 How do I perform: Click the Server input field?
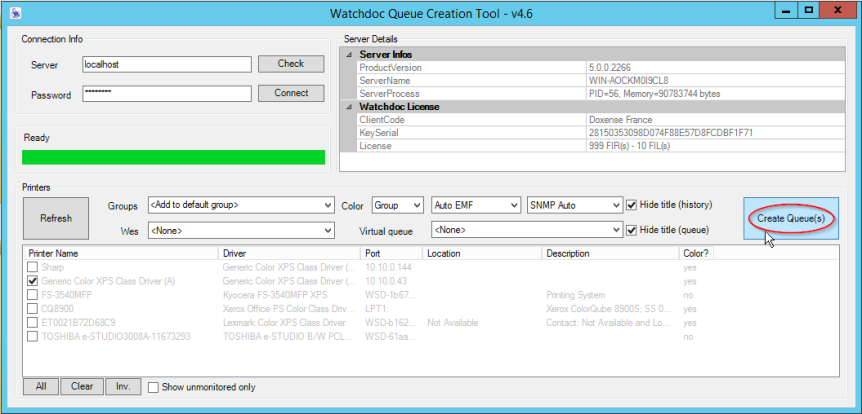(164, 64)
